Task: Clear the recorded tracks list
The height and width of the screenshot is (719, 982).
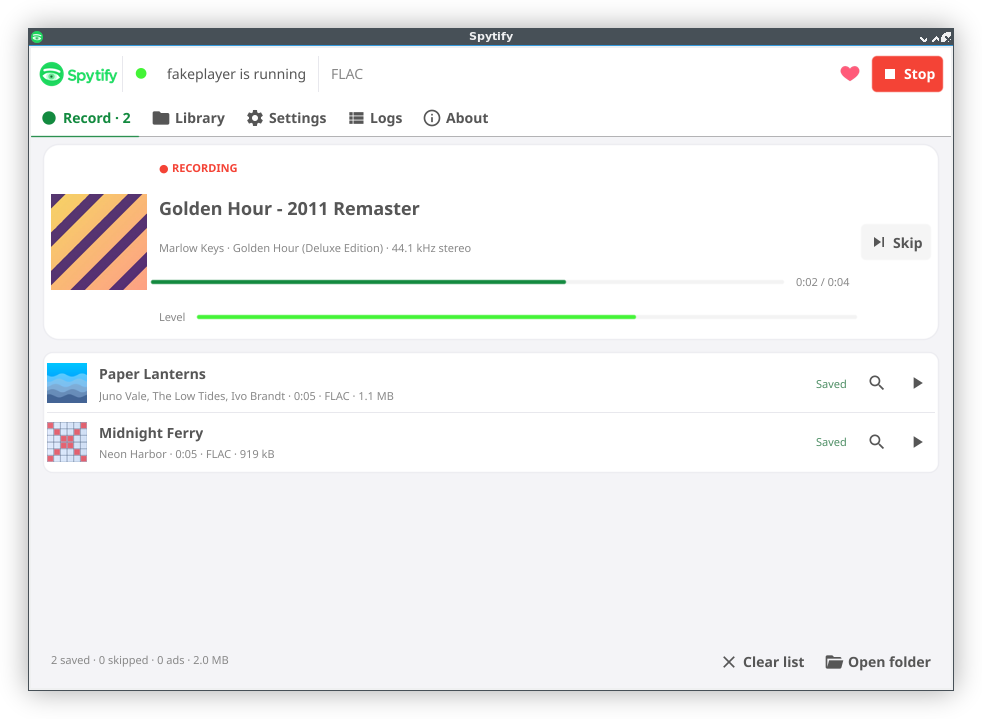Action: 763,662
